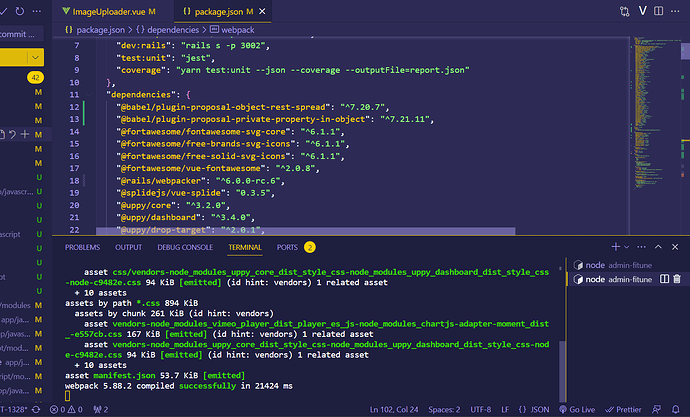
Task: Open terminal panel more actions ellipsis
Action: (642, 247)
